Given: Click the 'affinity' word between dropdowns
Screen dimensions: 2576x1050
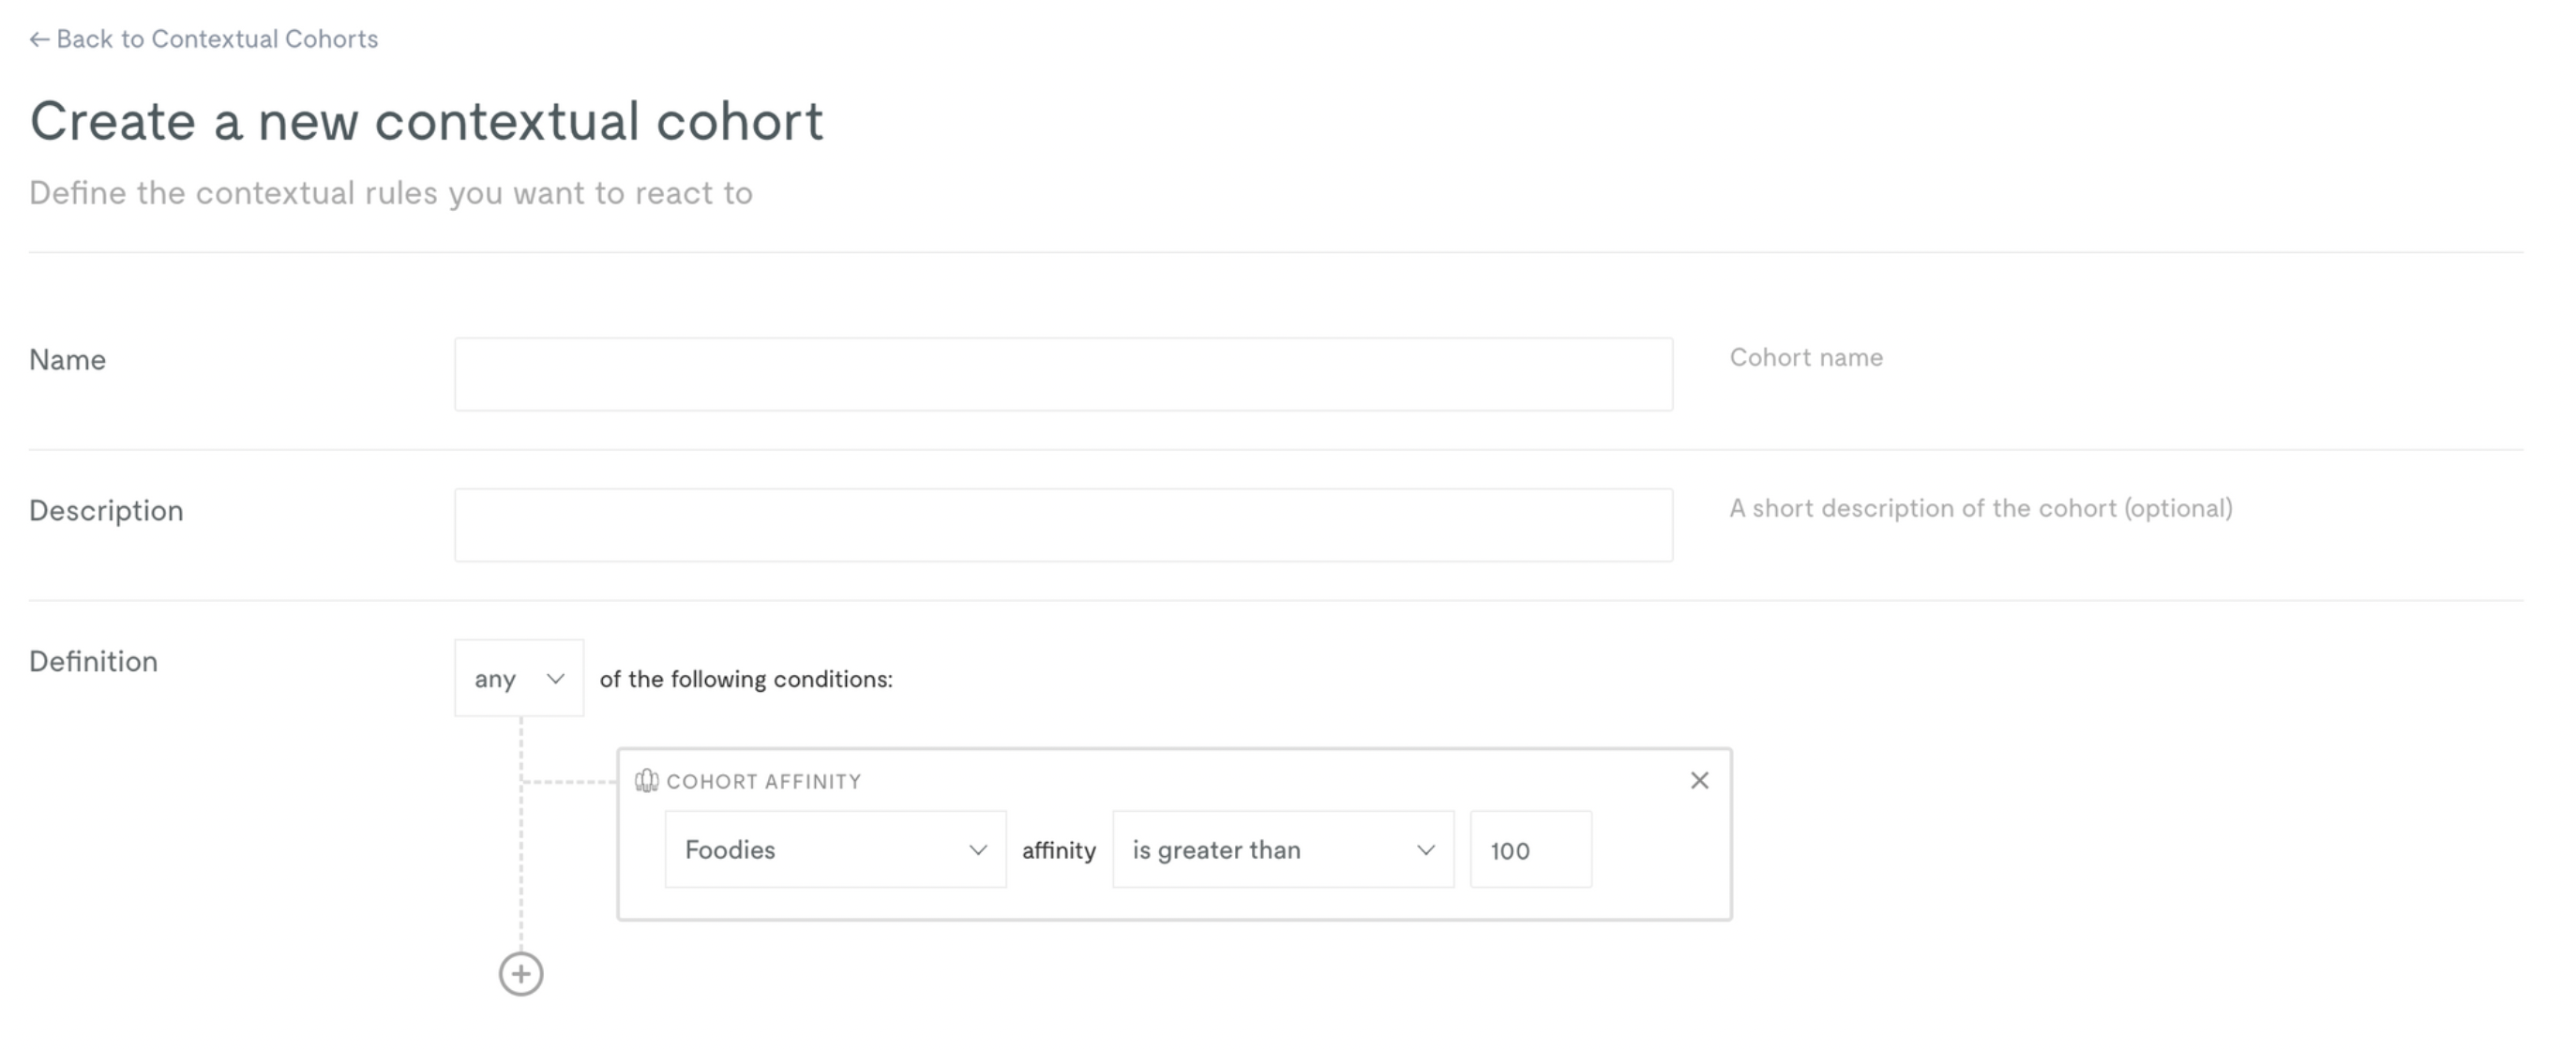Looking at the screenshot, I should [1059, 850].
